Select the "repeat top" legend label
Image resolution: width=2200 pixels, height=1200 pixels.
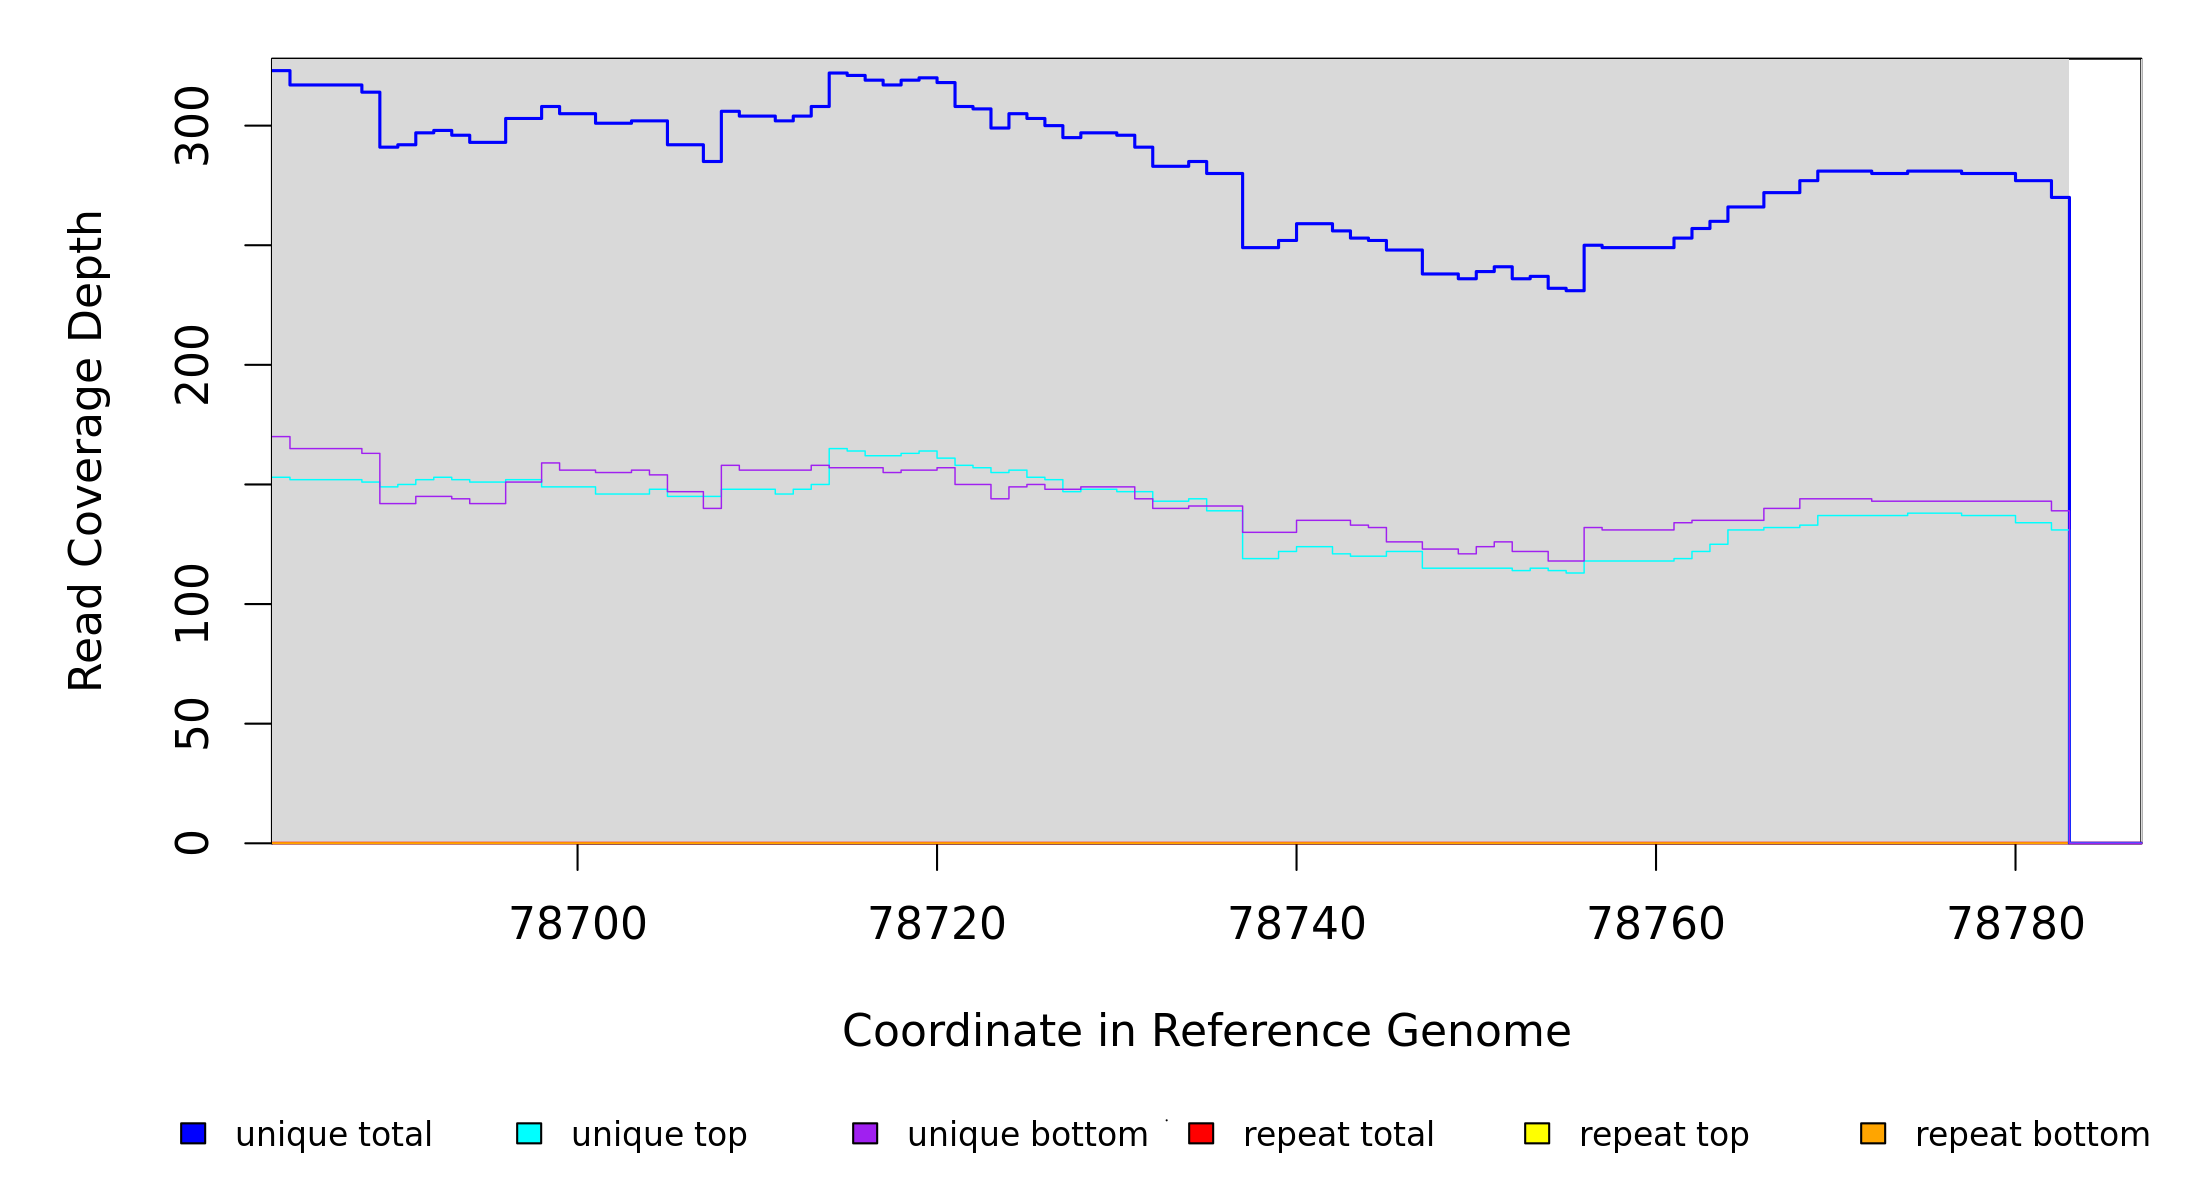[1664, 1135]
